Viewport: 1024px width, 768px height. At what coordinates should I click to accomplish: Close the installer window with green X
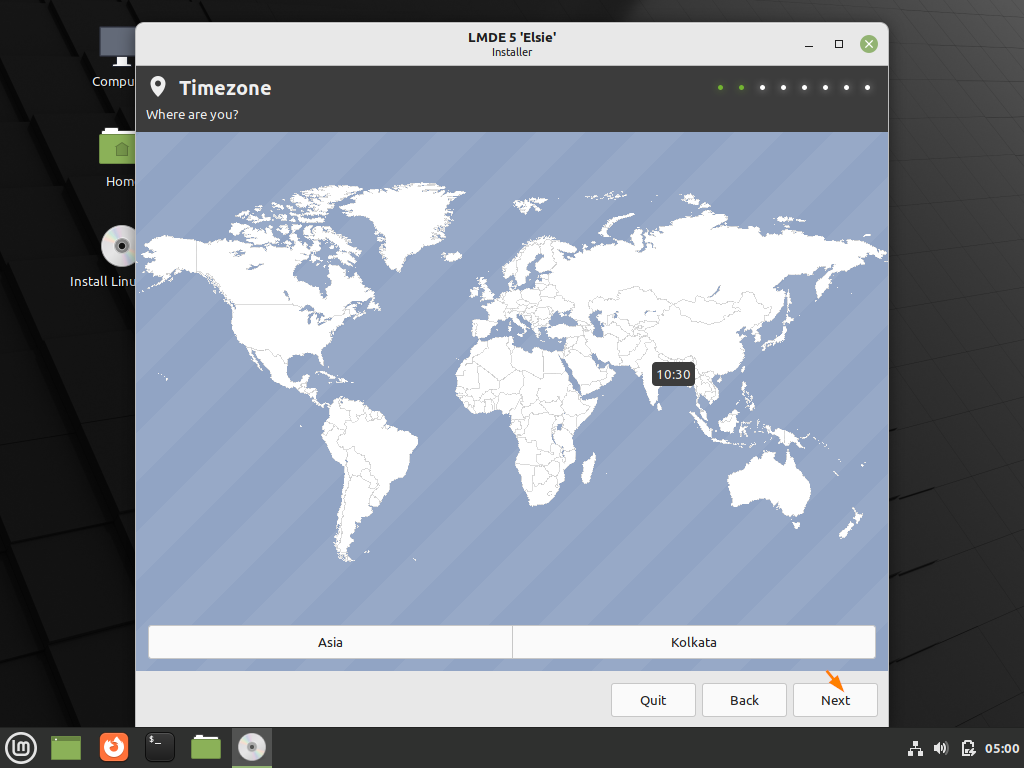pyautogui.click(x=869, y=44)
